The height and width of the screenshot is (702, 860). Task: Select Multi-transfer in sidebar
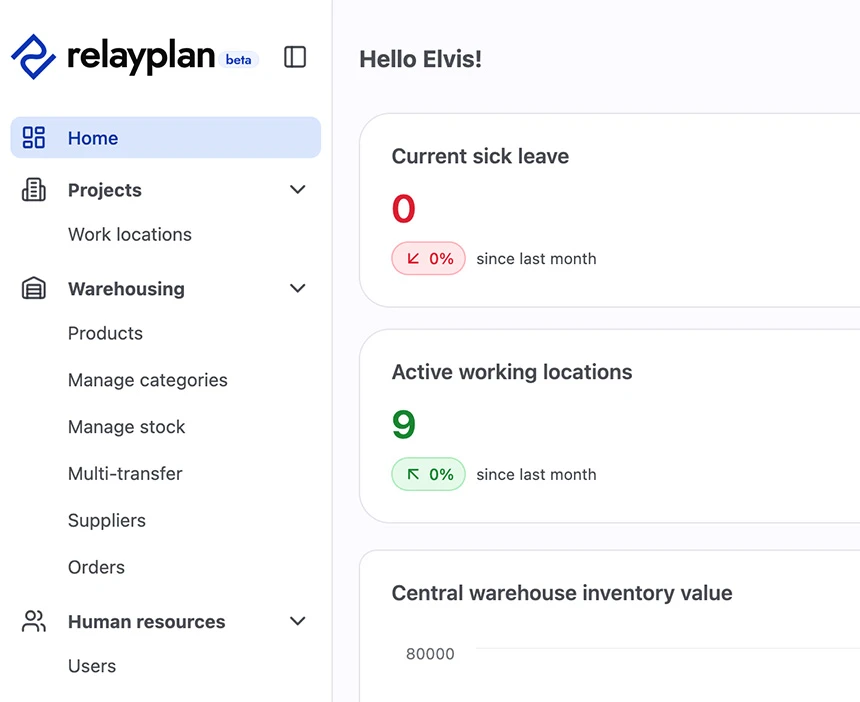point(125,474)
